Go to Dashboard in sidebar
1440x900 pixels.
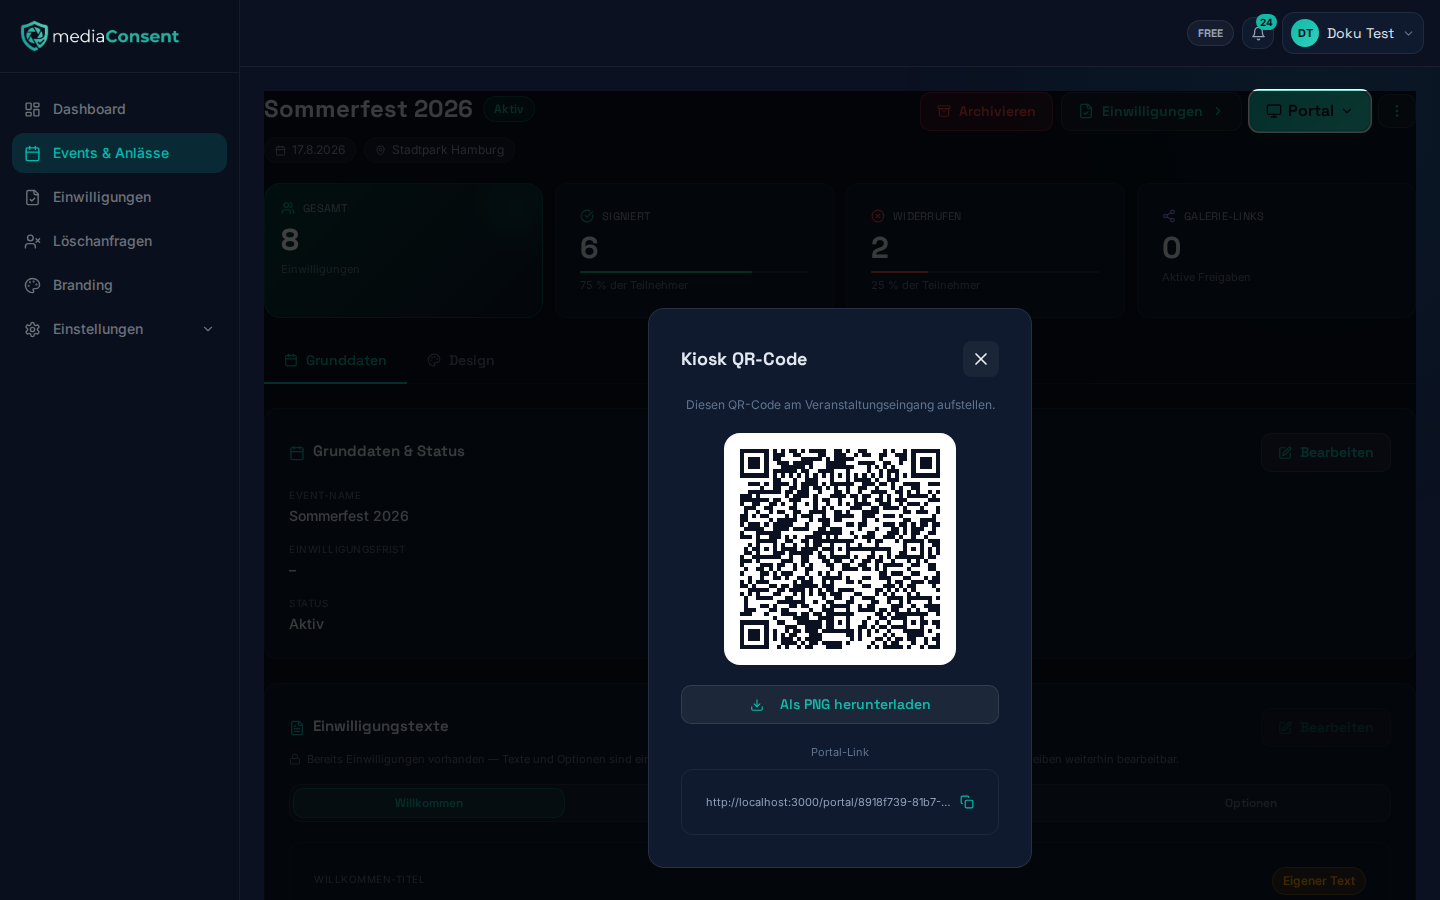[x=119, y=109]
